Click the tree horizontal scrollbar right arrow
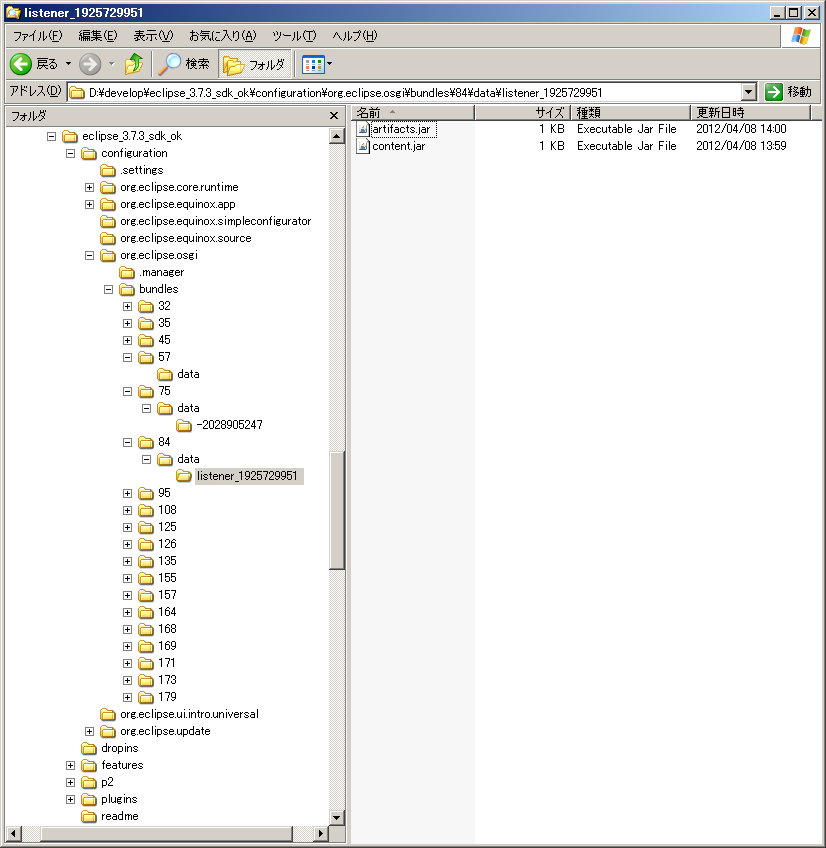This screenshot has height=848, width=826. (321, 833)
